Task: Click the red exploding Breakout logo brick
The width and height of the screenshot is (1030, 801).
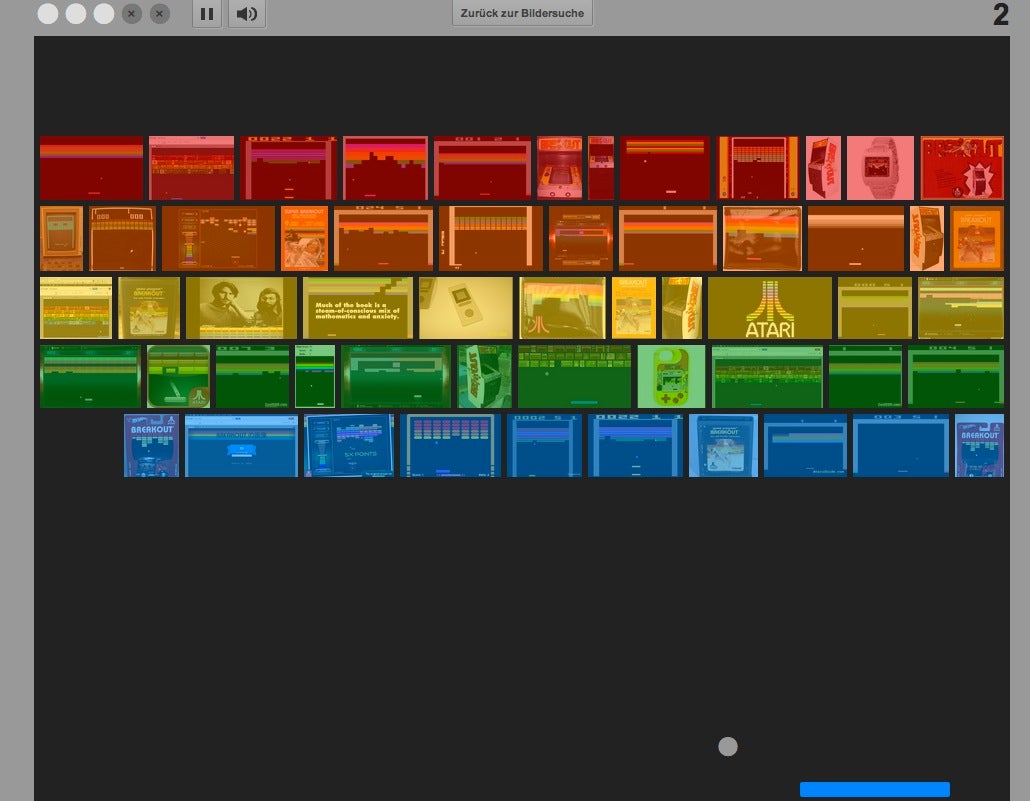Action: [964, 168]
